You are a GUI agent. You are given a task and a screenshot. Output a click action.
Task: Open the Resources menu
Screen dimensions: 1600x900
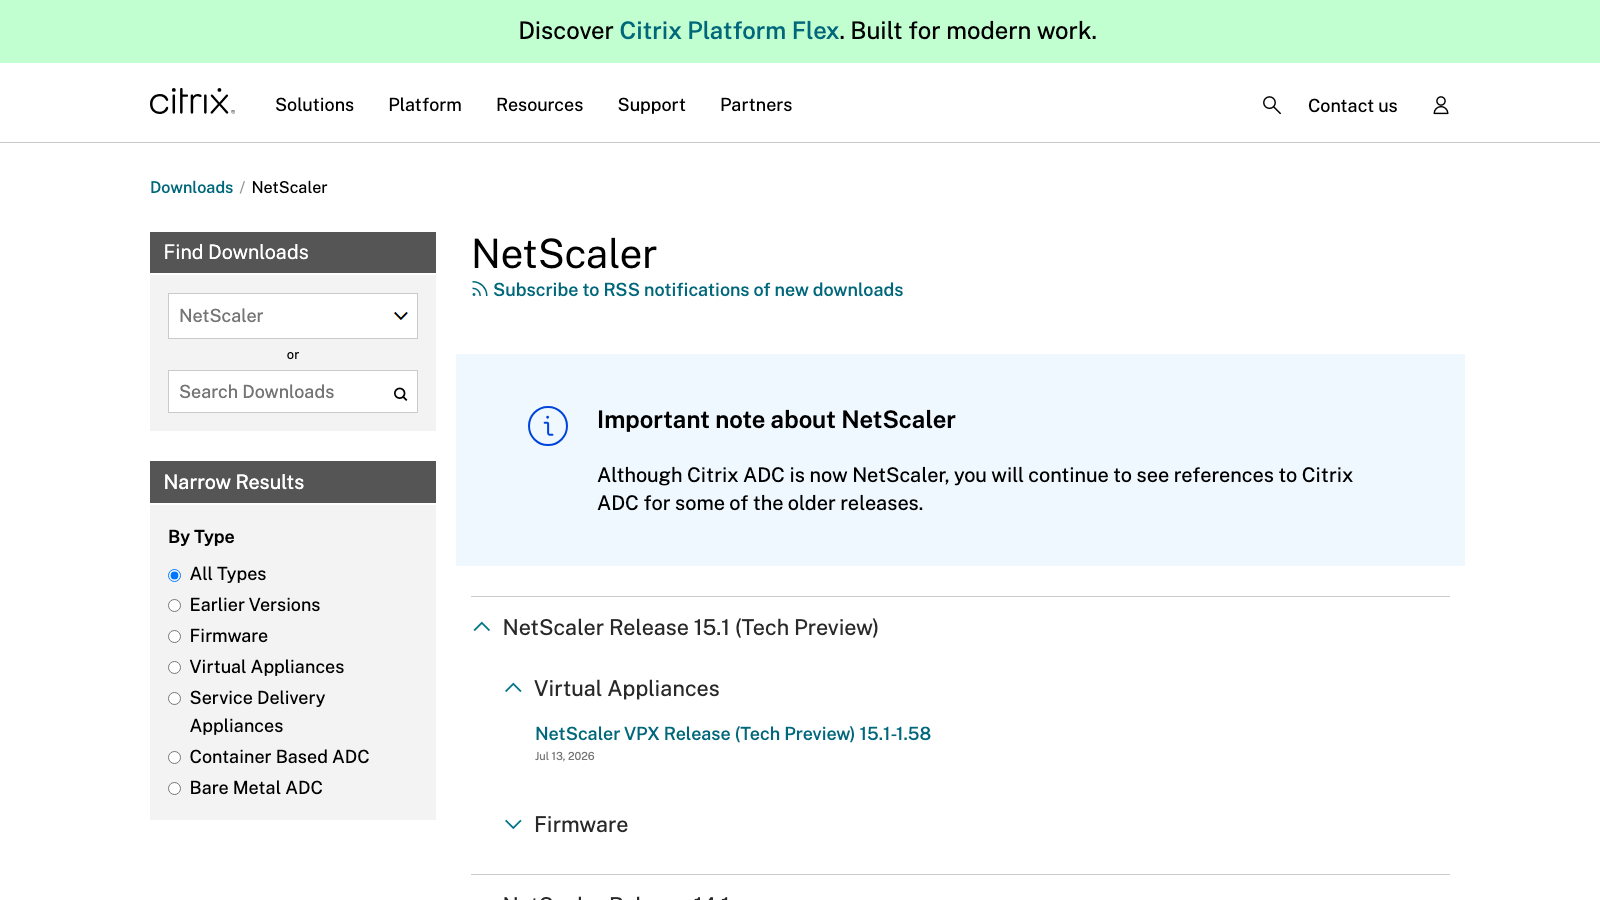coord(539,105)
